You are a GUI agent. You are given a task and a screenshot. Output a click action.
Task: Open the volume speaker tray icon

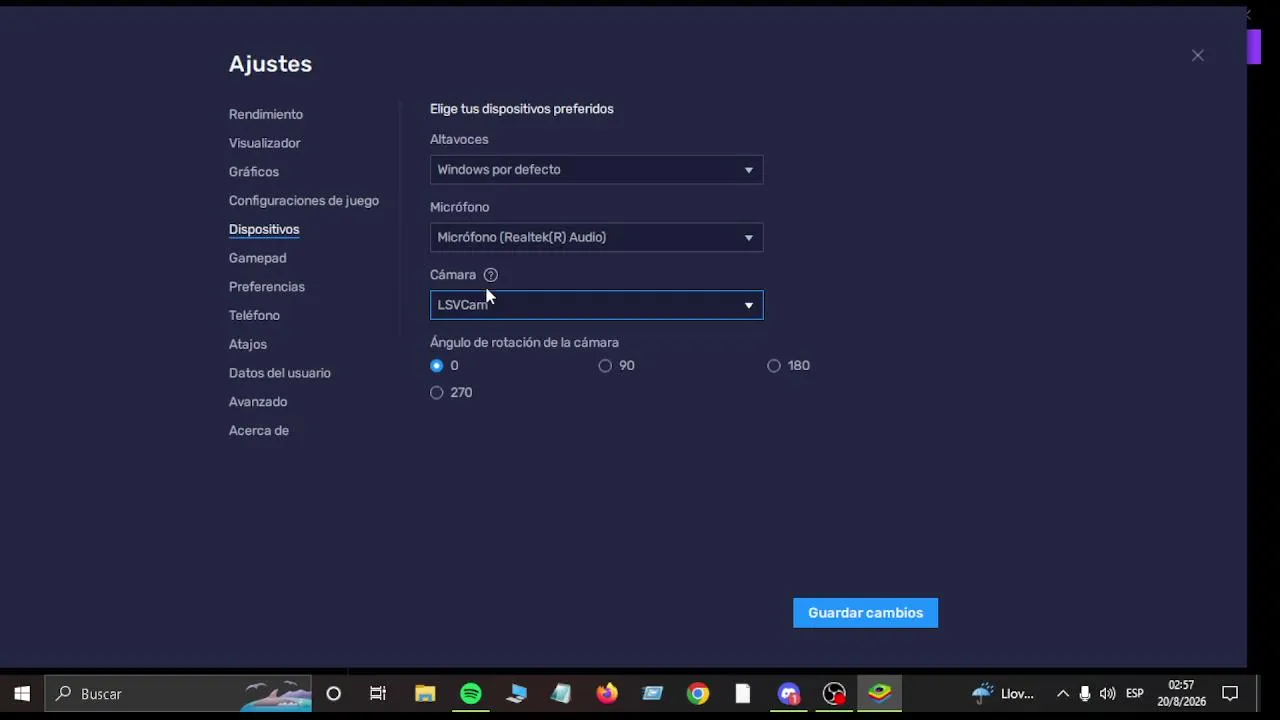tap(1108, 694)
